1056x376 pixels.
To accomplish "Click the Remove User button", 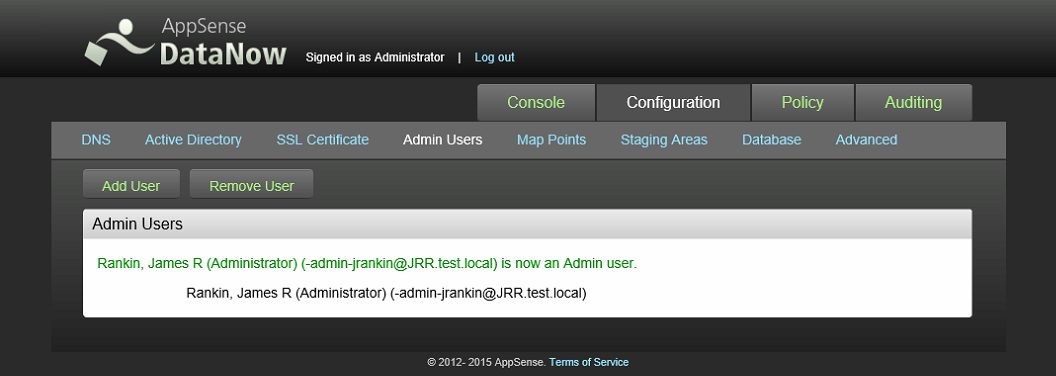I will tap(251, 184).
